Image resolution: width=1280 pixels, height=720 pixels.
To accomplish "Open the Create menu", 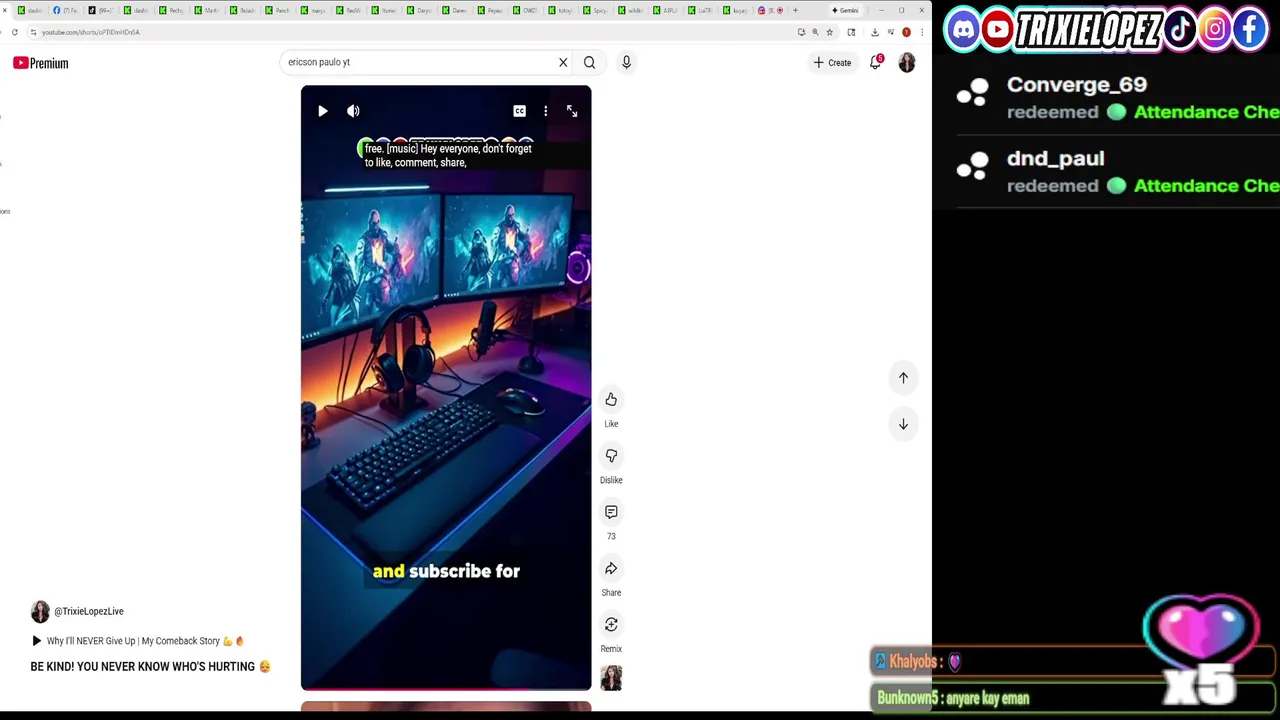I will point(832,63).
